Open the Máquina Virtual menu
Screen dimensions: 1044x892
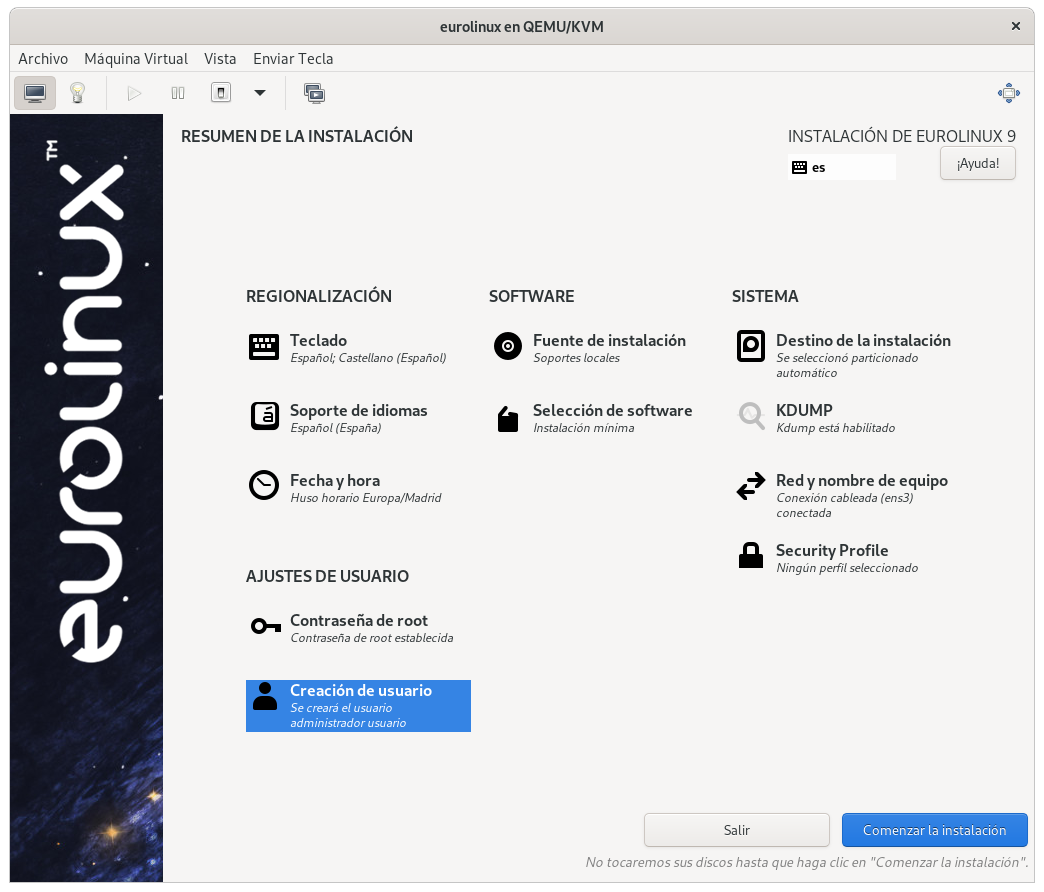tap(136, 59)
